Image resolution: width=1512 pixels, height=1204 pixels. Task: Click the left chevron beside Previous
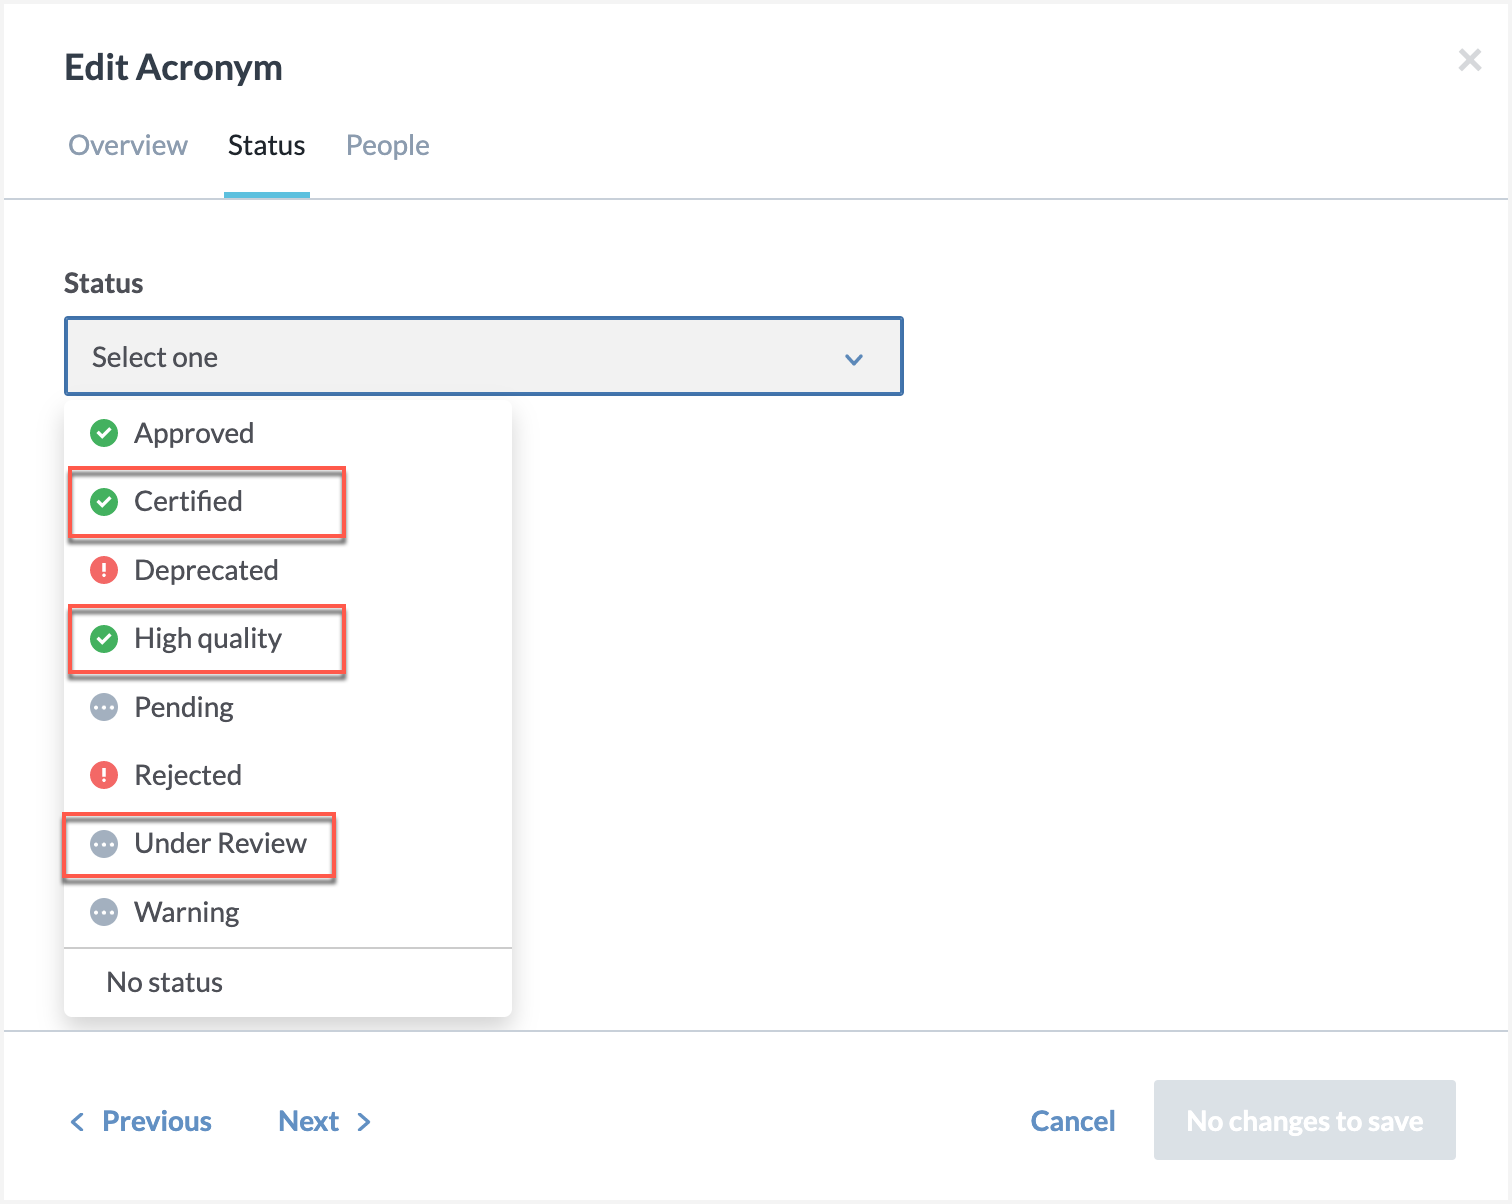pyautogui.click(x=77, y=1122)
